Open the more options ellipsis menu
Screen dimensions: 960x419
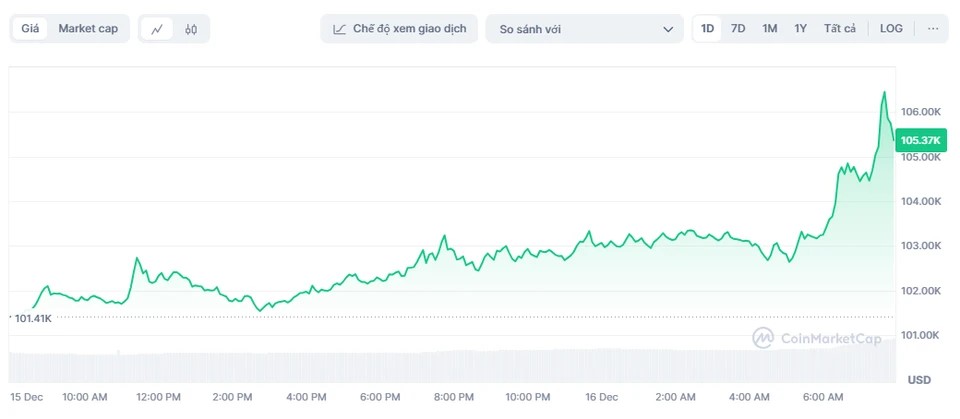tap(933, 28)
